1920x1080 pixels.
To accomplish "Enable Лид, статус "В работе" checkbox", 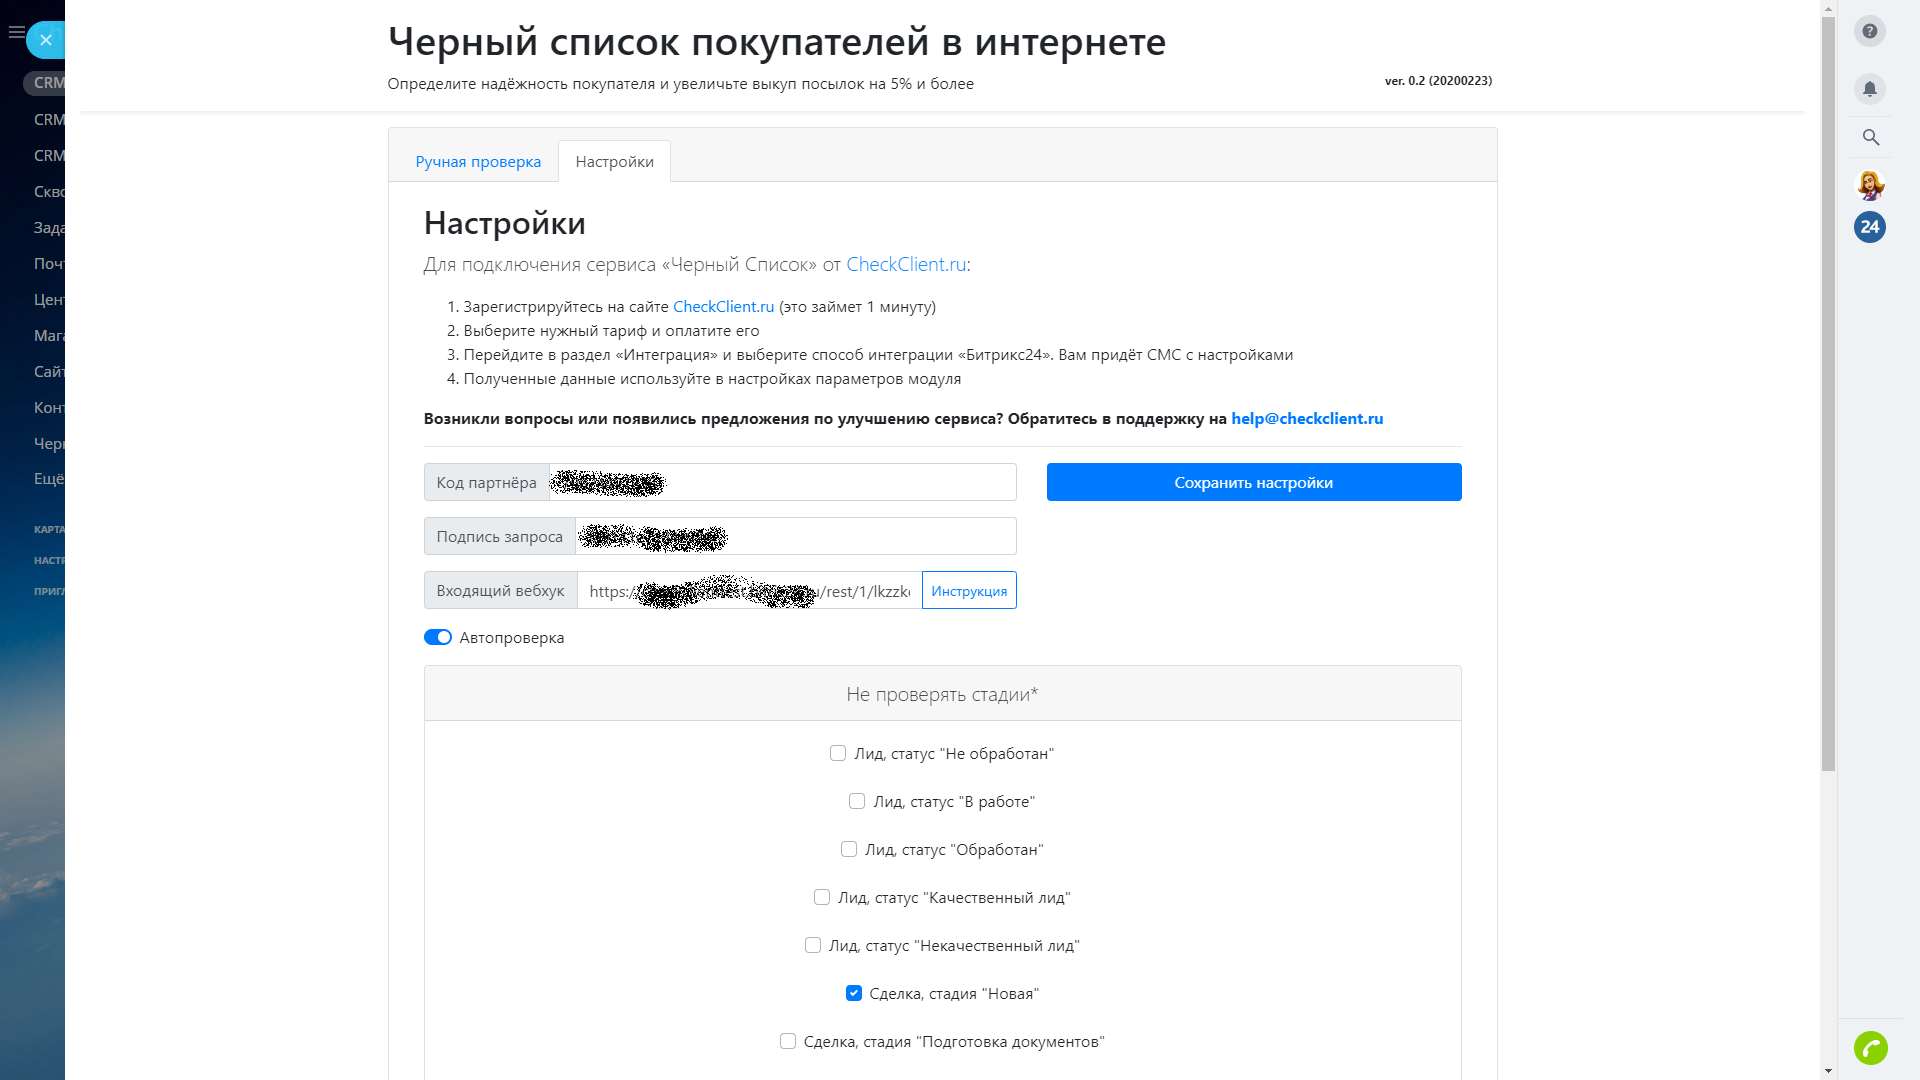I will (x=857, y=802).
